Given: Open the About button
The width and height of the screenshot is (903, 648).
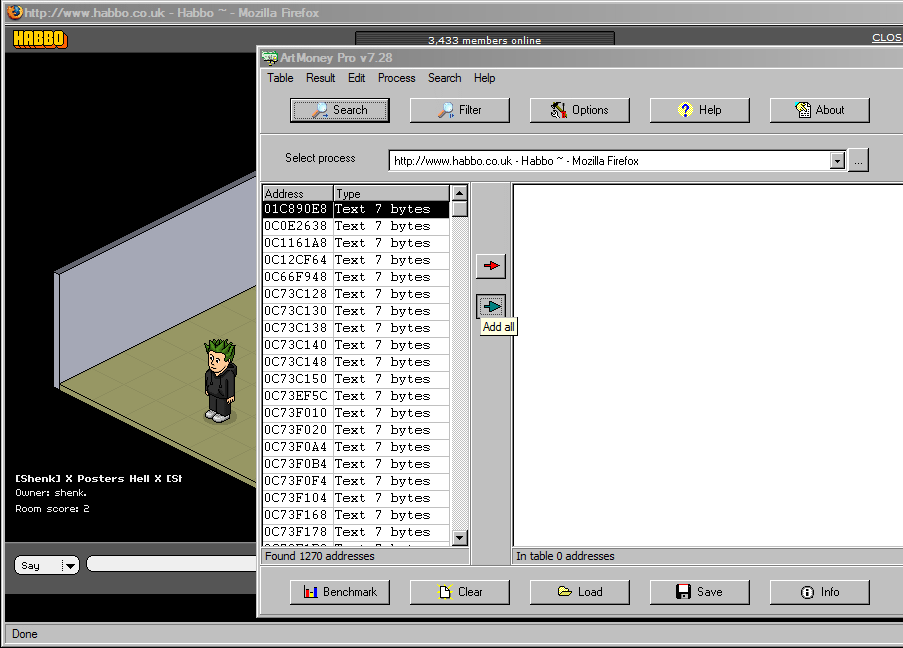Looking at the screenshot, I should click(819, 110).
